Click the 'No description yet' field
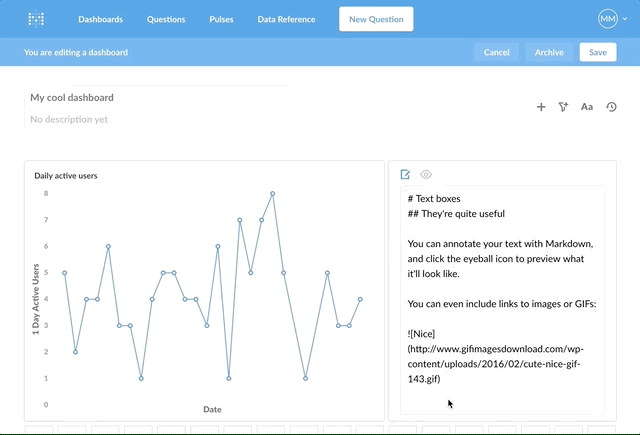Image resolution: width=640 pixels, height=435 pixels. click(69, 120)
